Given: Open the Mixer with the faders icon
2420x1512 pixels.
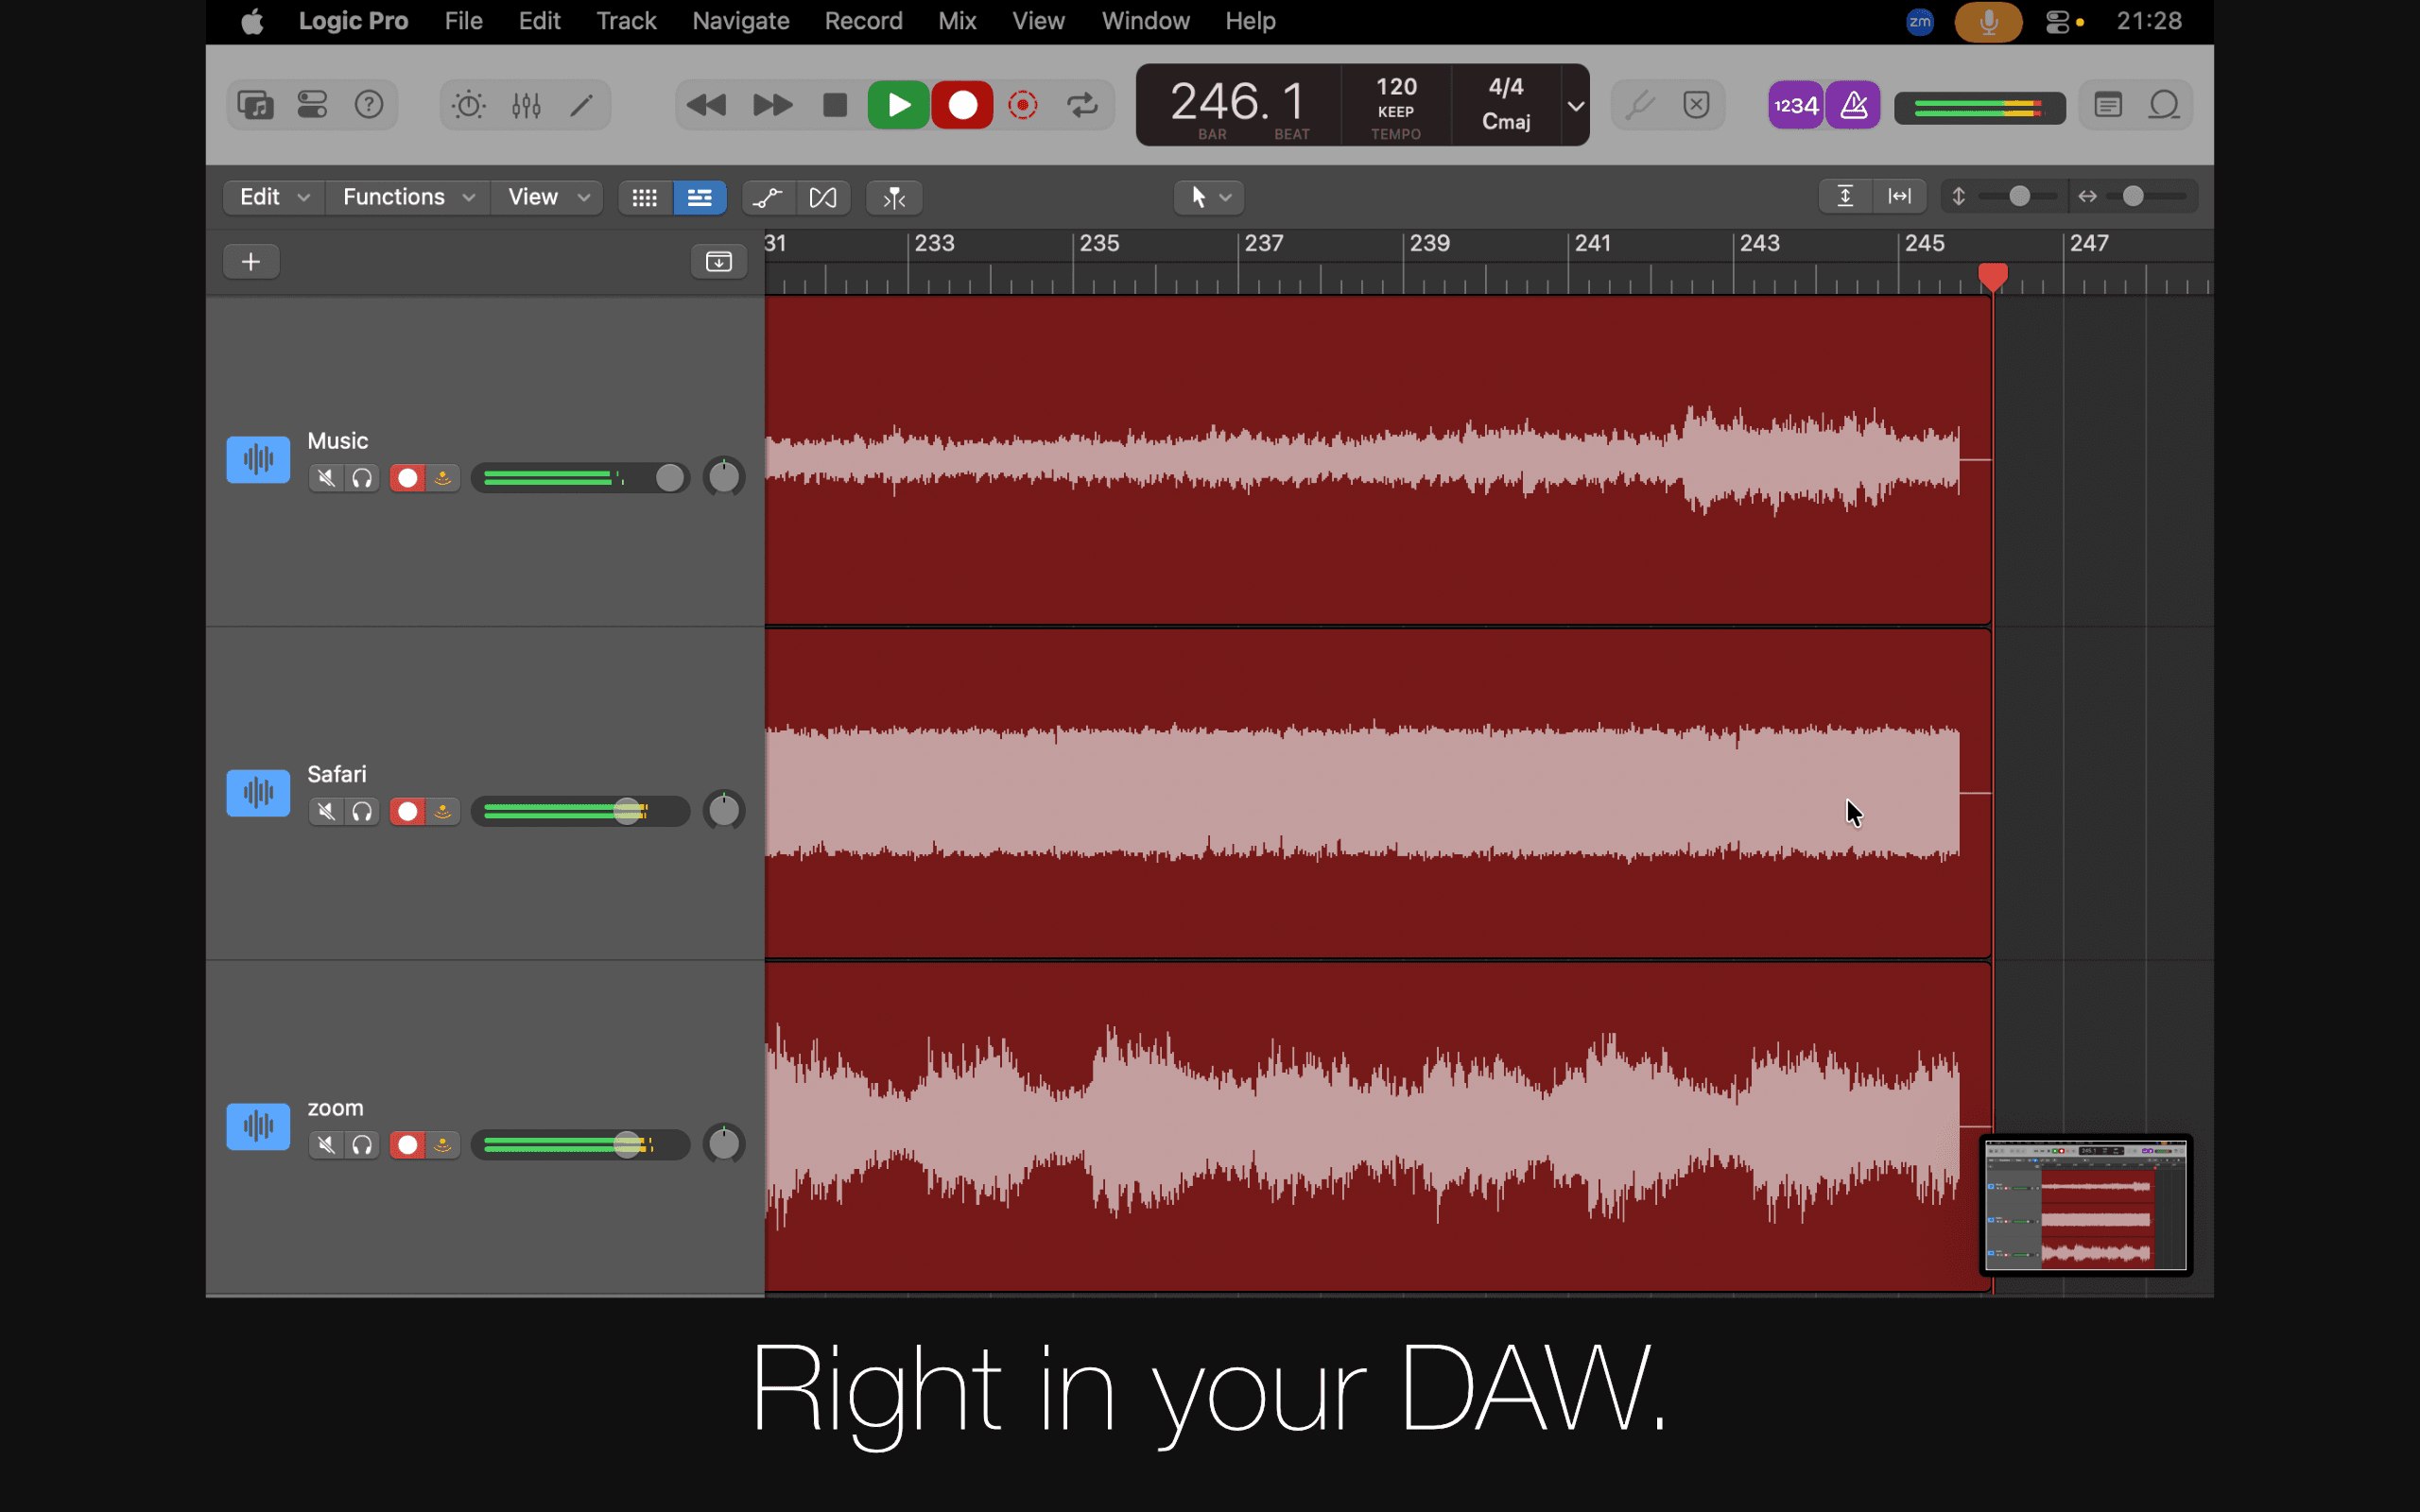Looking at the screenshot, I should tap(526, 104).
